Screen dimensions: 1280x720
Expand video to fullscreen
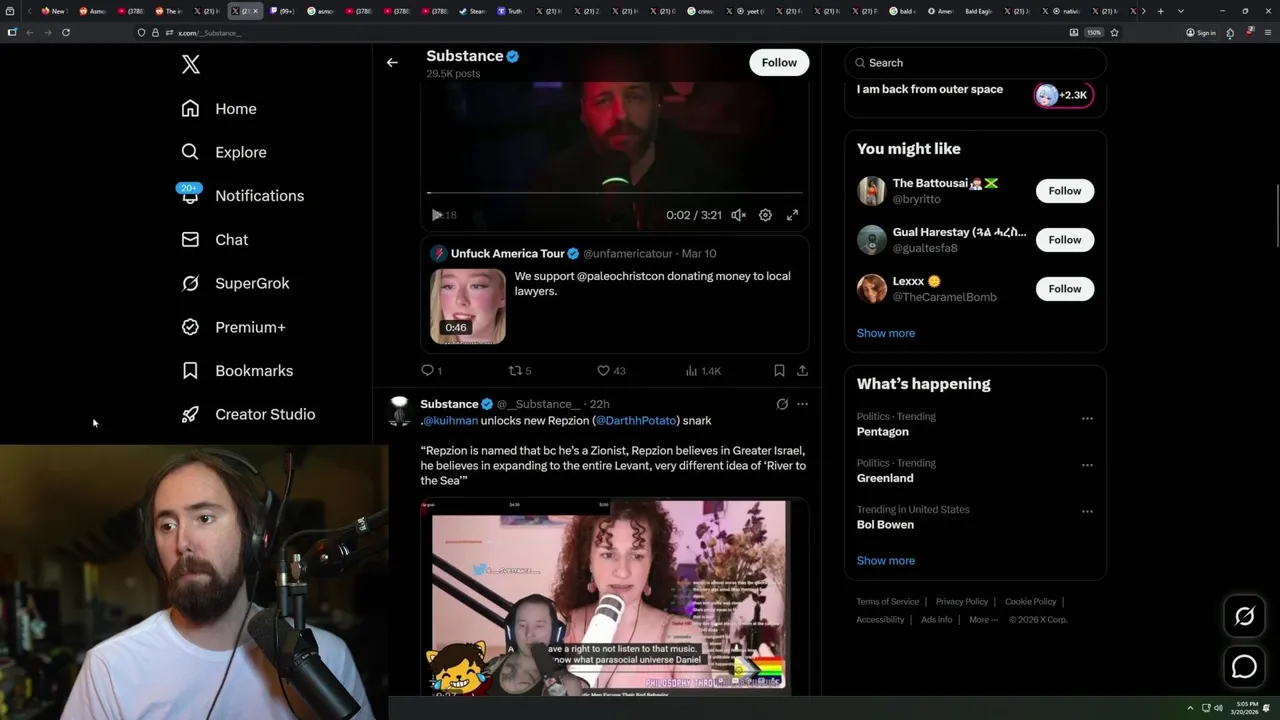[792, 215]
